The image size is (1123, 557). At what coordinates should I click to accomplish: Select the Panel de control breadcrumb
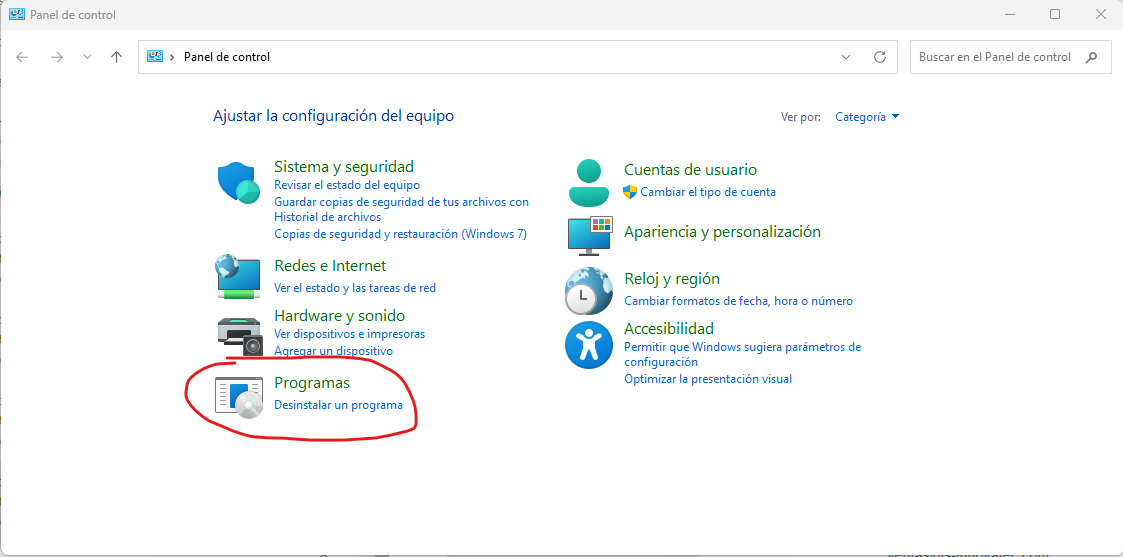(x=227, y=57)
